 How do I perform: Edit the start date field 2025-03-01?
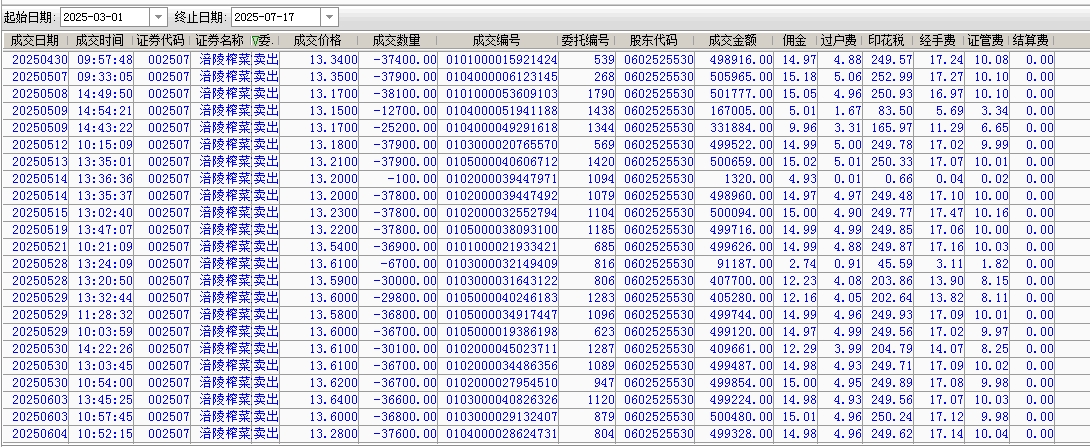click(x=106, y=17)
